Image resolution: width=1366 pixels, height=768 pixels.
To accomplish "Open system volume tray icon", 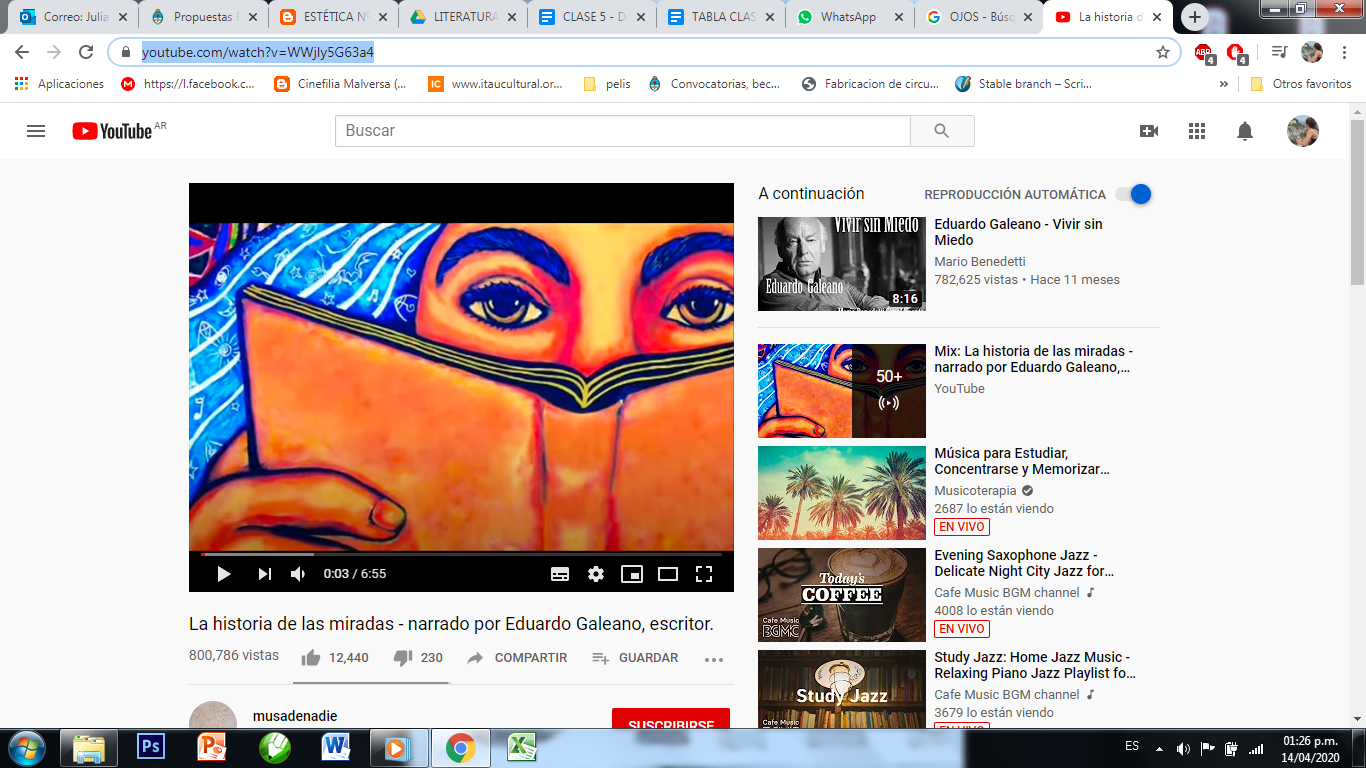I will [x=1183, y=747].
